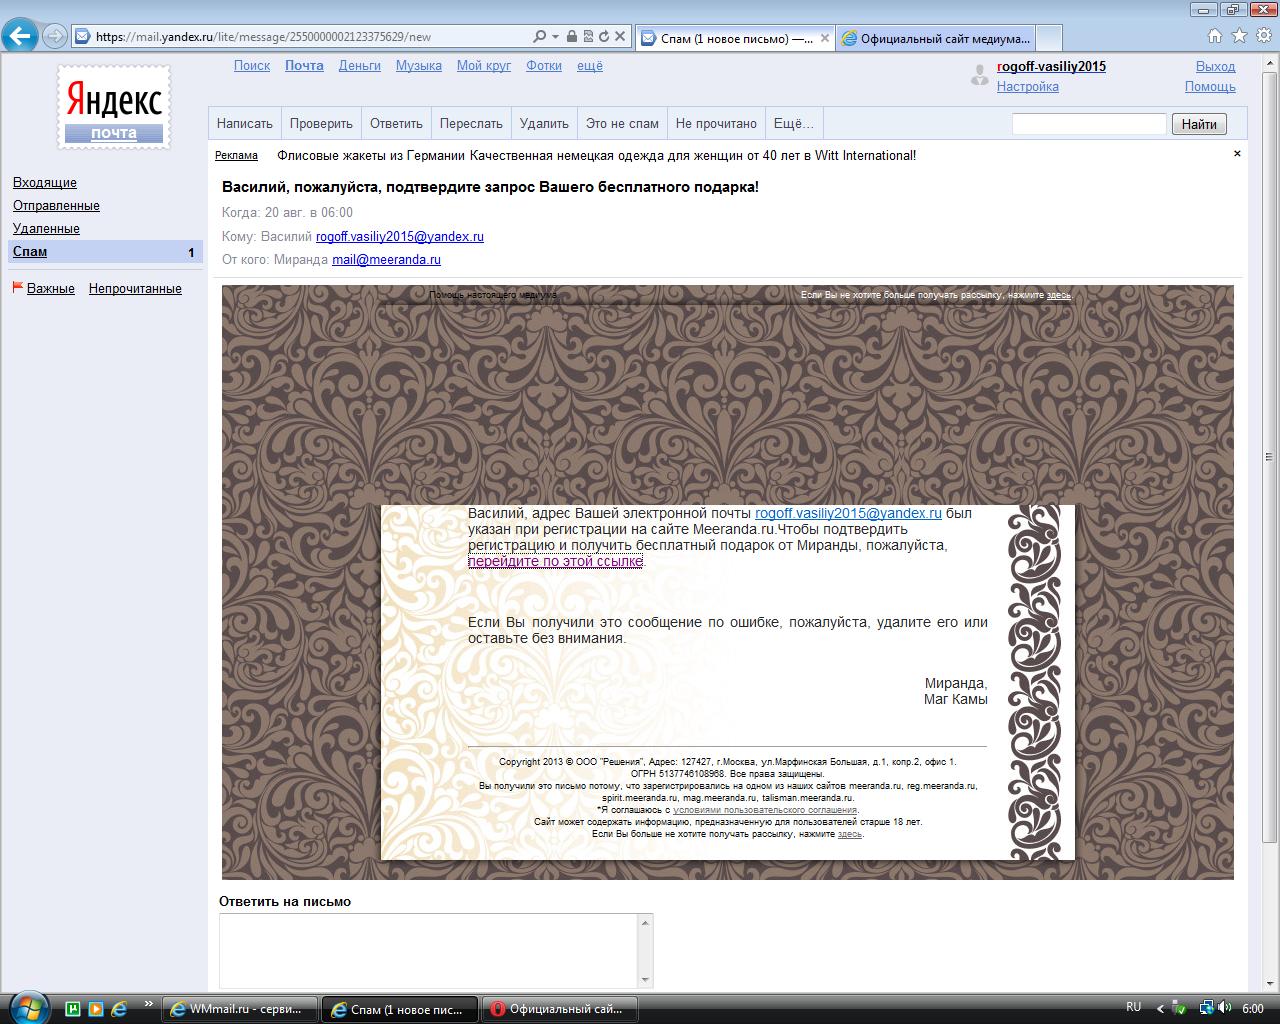The height and width of the screenshot is (1024, 1280).
Task: Refresh the page with the reload icon
Action: point(603,37)
